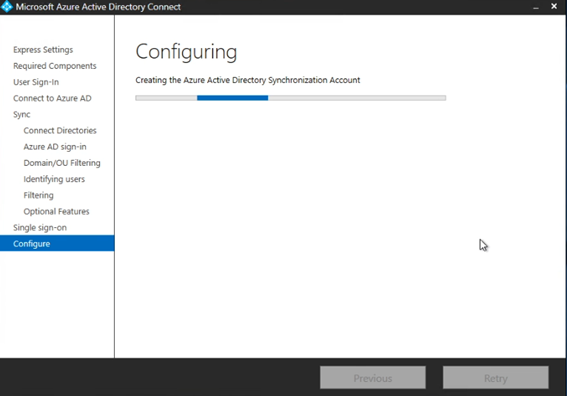Select the highlighted Configure step
This screenshot has height=396, width=567.
57,243
